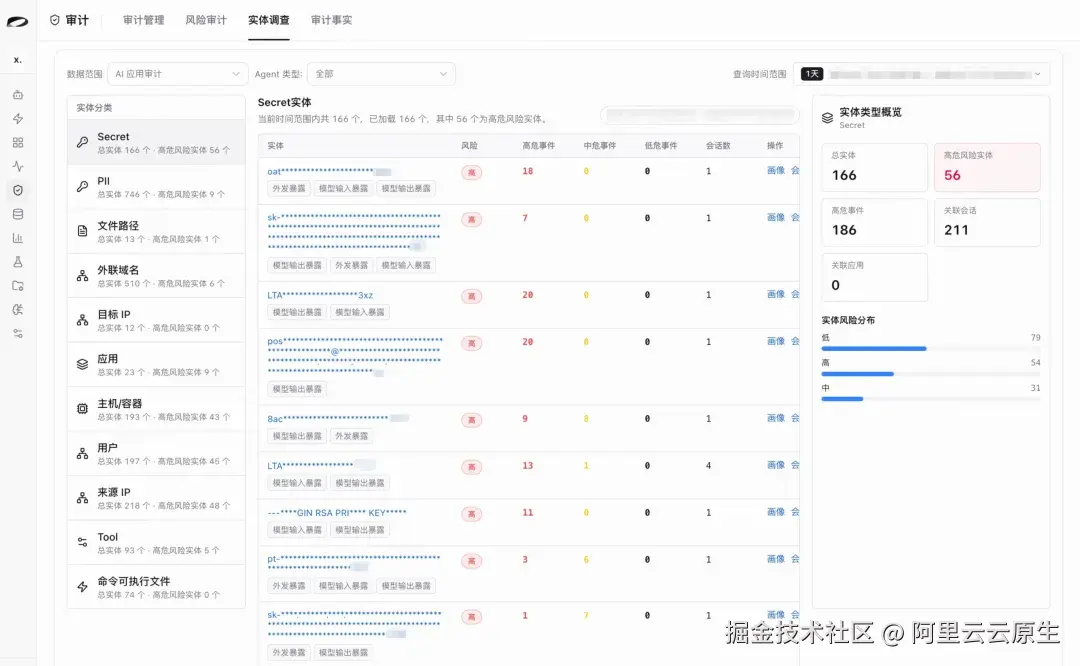Open 画像 for the pt-*** entity row
Image resolution: width=1080 pixels, height=666 pixels.
point(776,559)
